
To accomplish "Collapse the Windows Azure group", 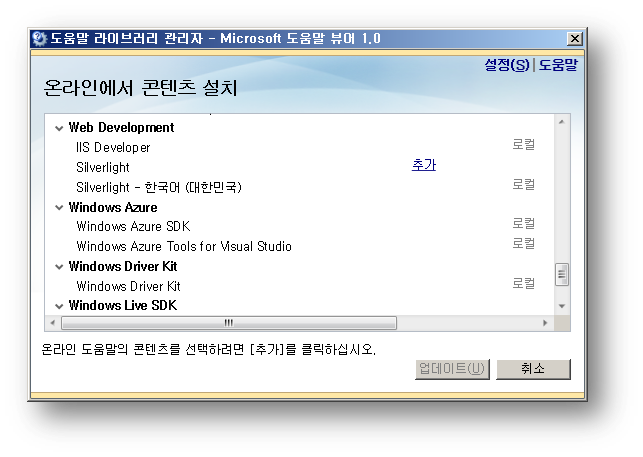I will 59,208.
